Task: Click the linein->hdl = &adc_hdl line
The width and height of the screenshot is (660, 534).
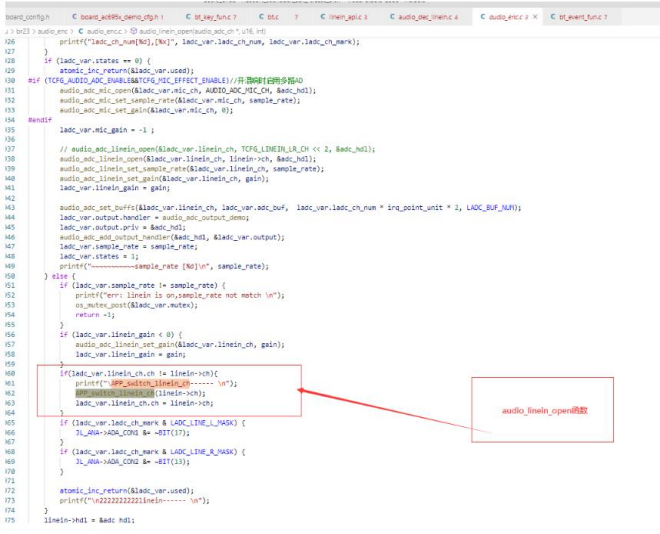Action: point(89,520)
